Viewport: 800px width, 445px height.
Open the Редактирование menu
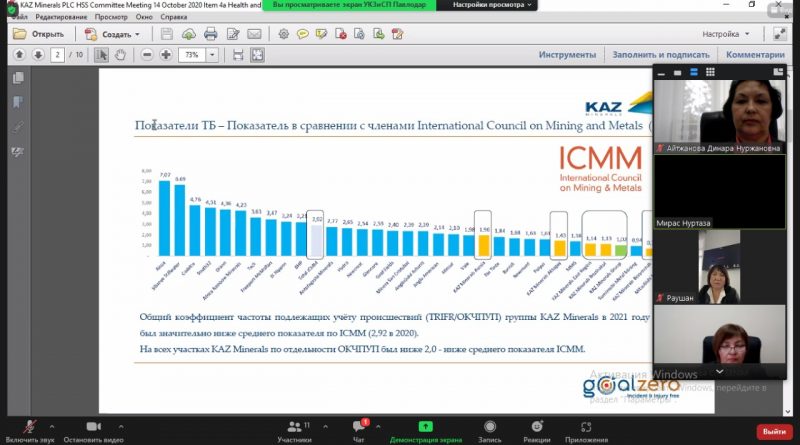click(61, 17)
